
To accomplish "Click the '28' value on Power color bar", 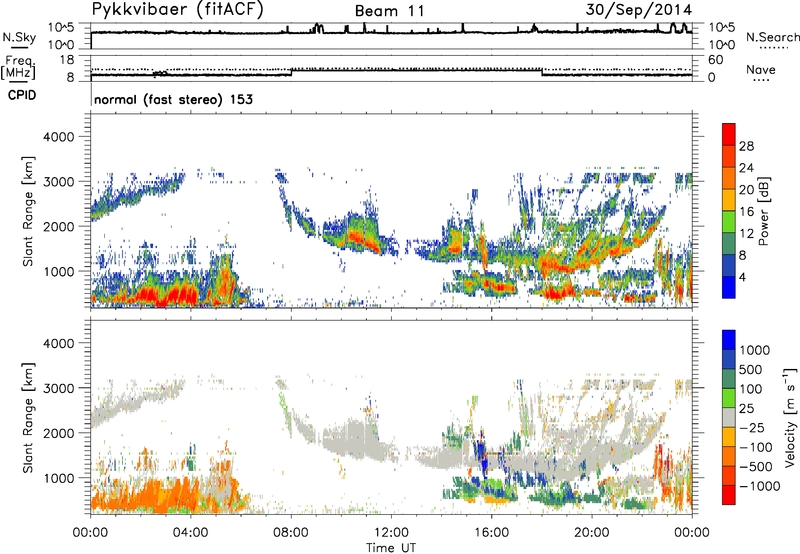I will pos(746,146).
